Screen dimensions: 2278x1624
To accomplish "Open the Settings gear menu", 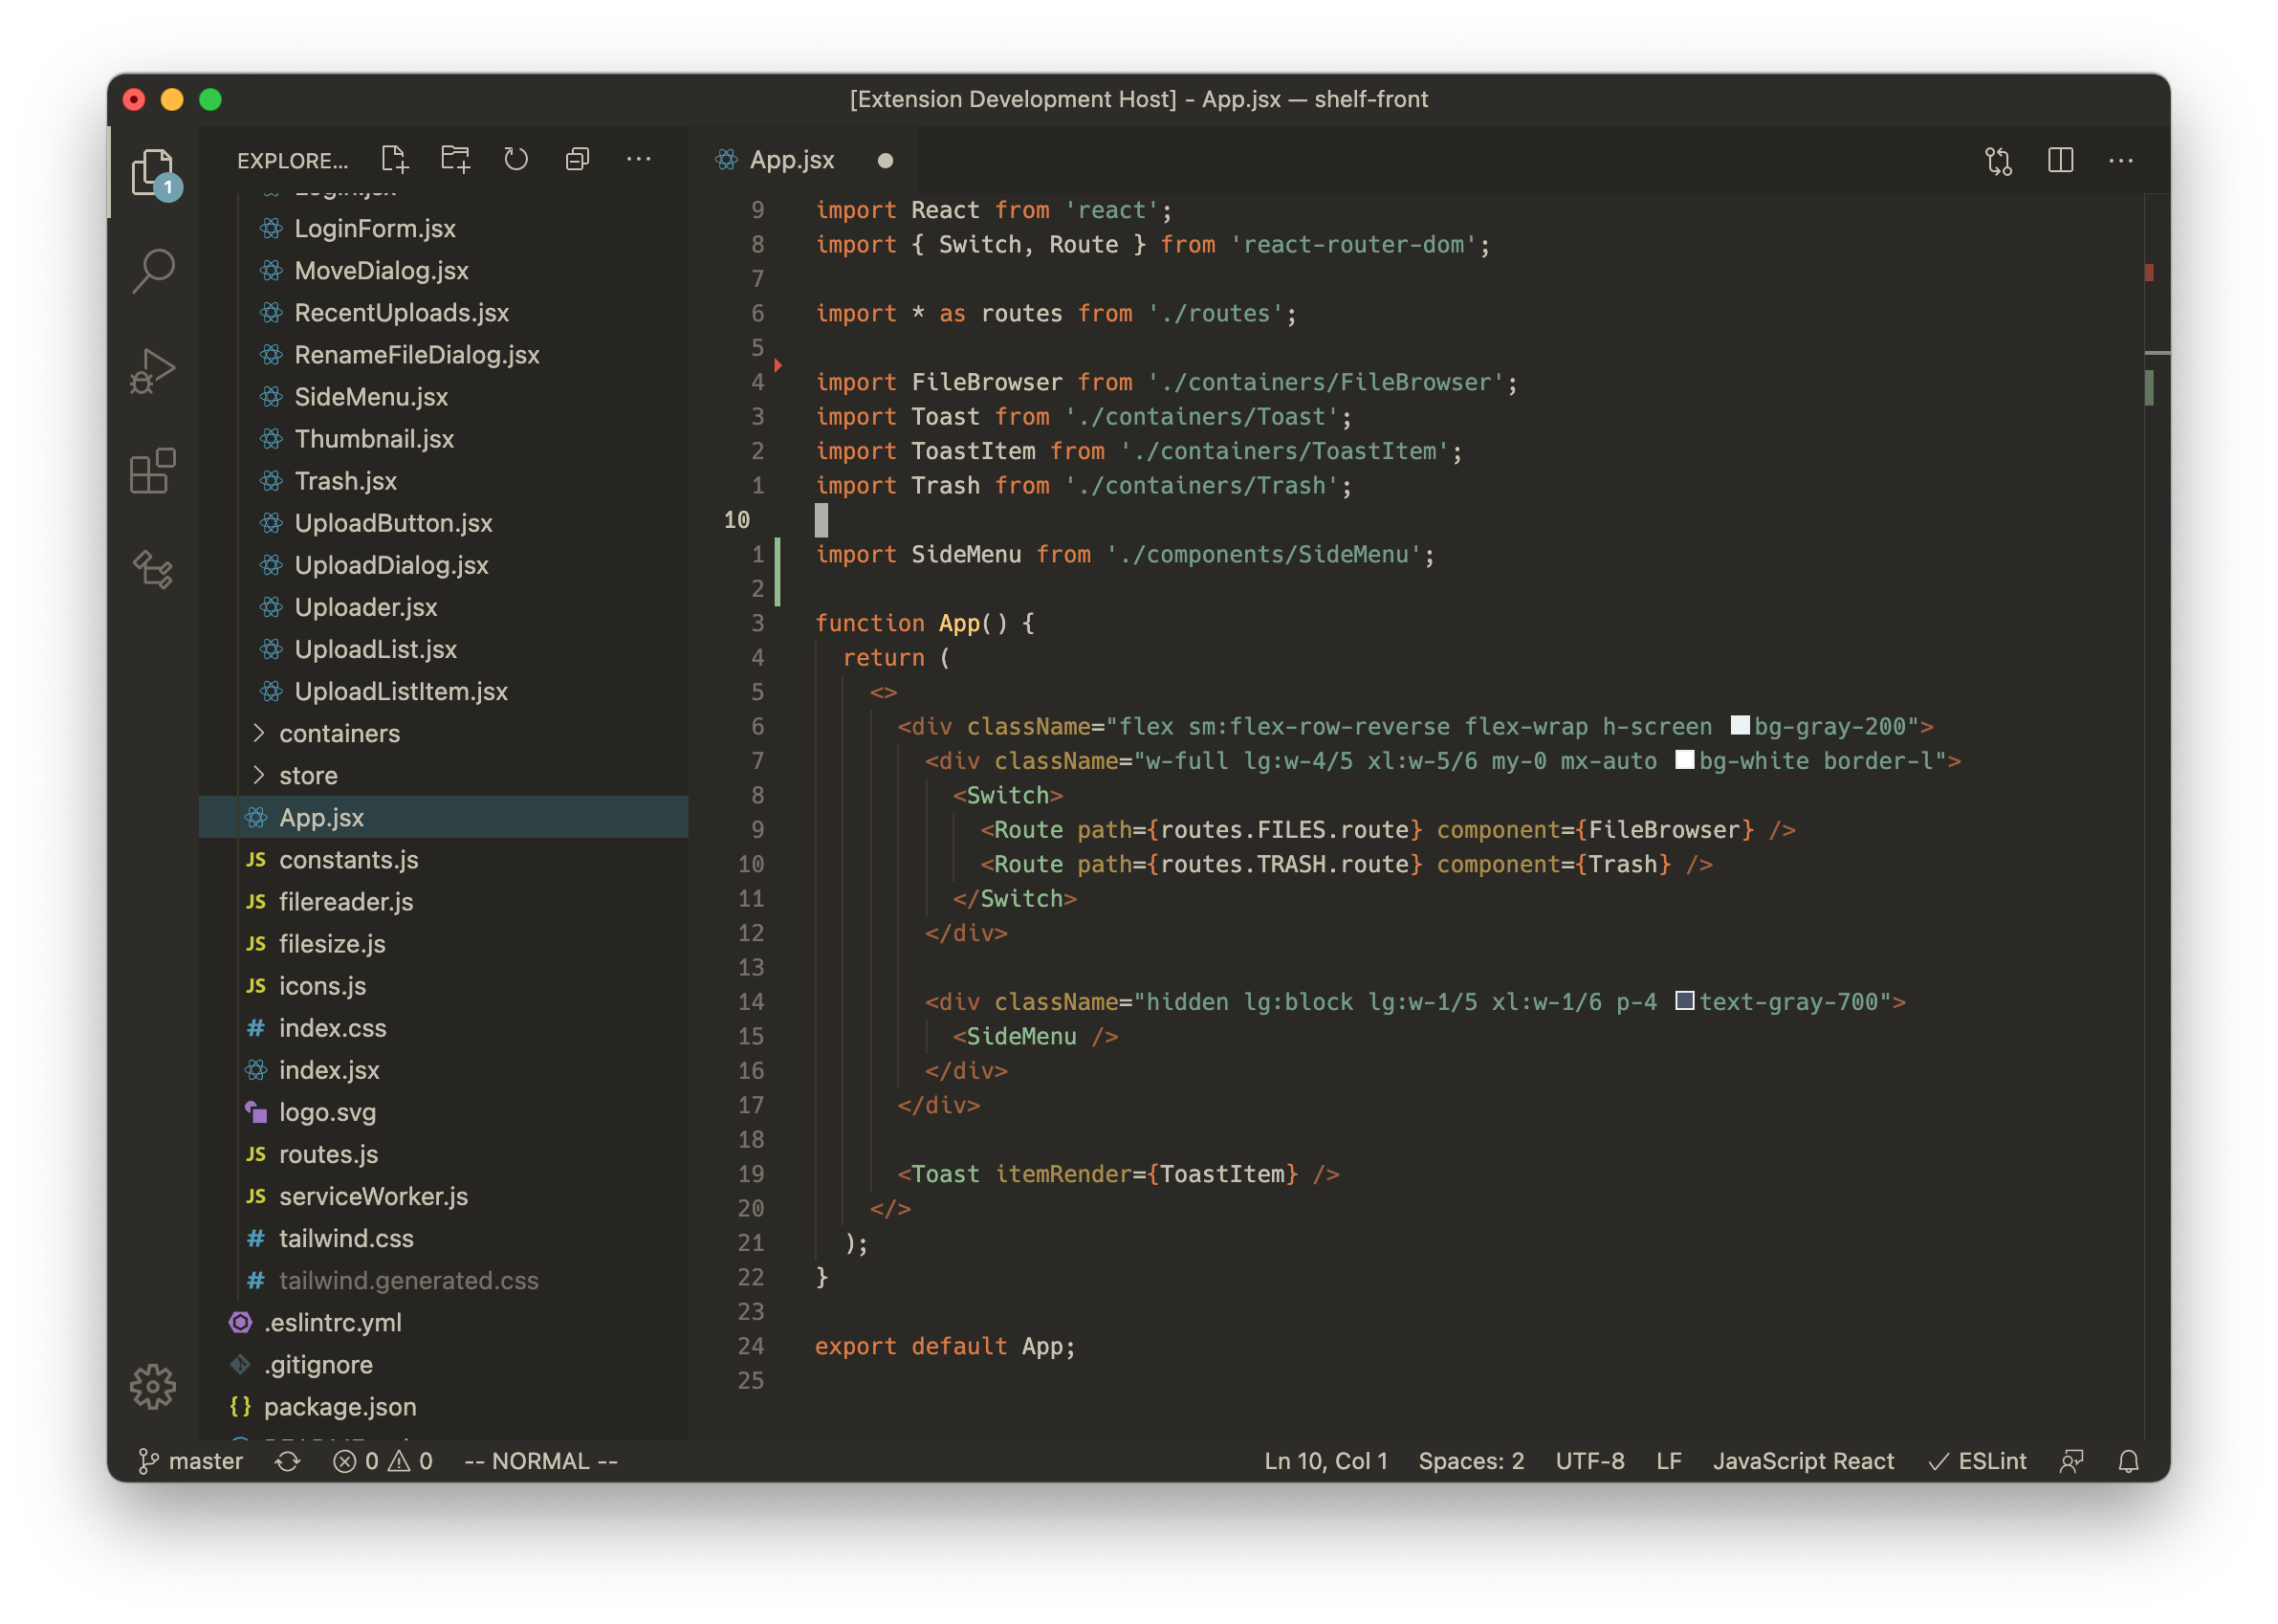I will coord(152,1386).
